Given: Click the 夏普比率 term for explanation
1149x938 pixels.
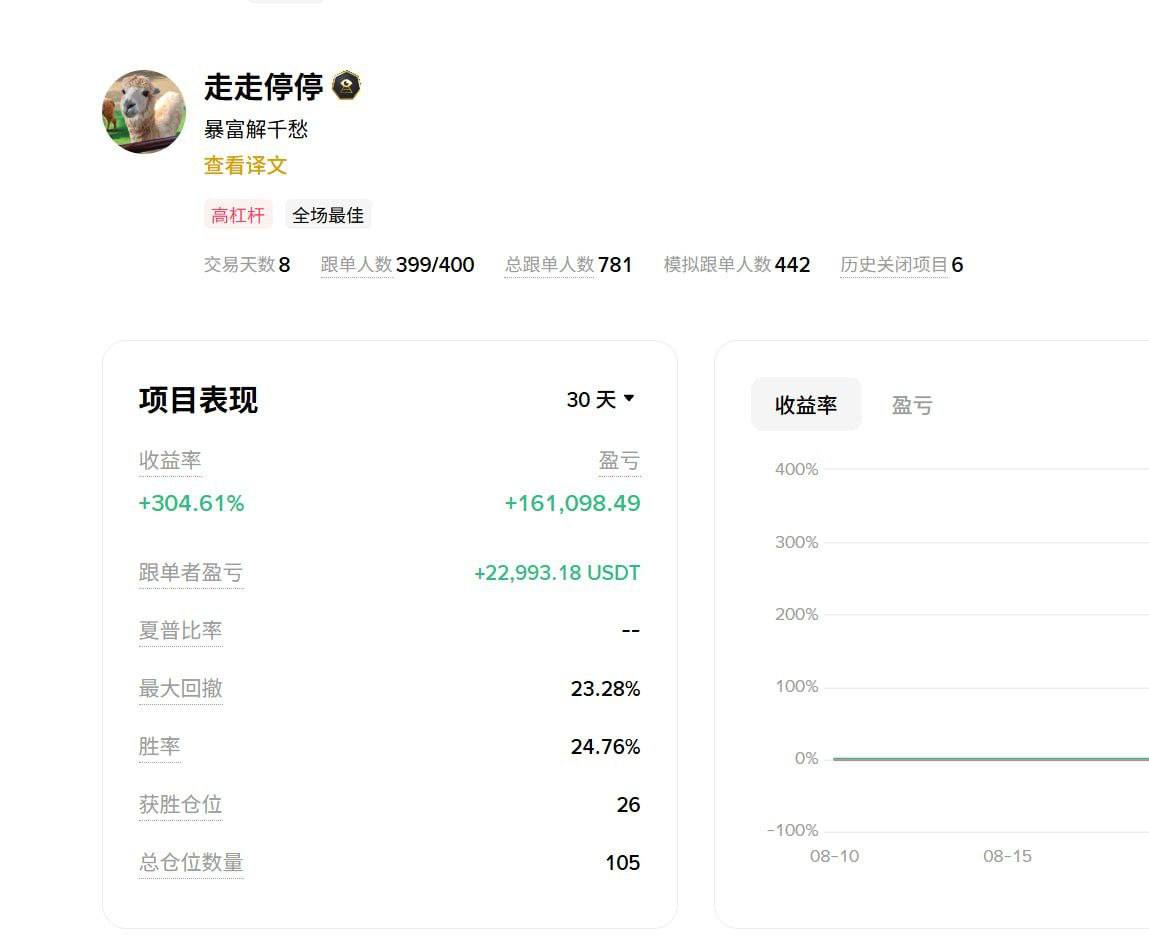Looking at the screenshot, I should pyautogui.click(x=181, y=630).
